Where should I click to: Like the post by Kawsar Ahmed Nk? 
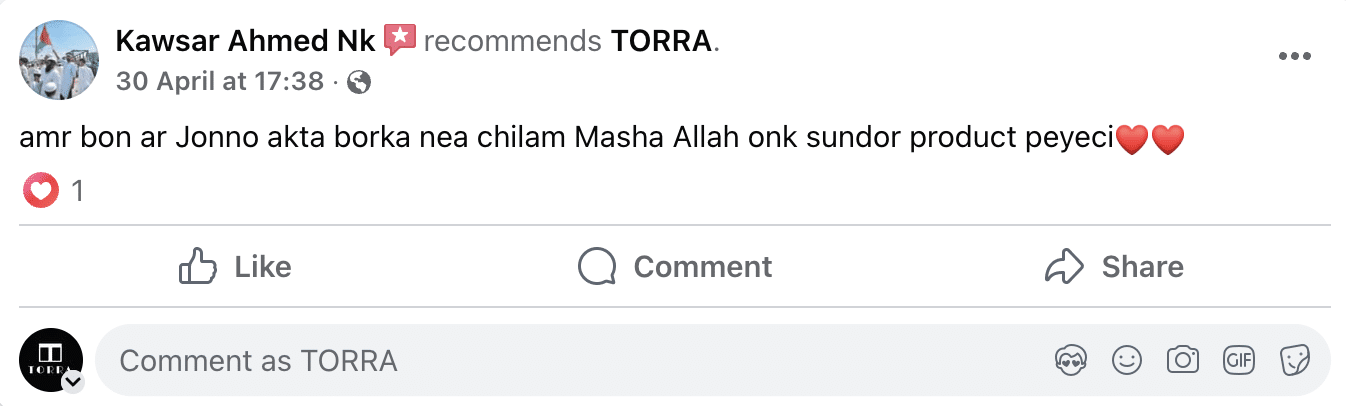[235, 267]
